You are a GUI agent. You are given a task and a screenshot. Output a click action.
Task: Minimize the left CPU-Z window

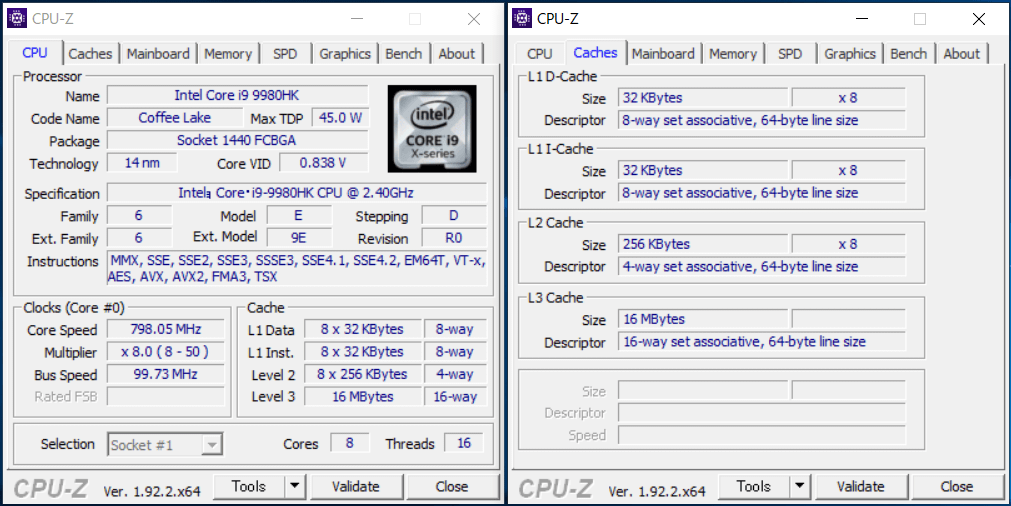(x=356, y=19)
